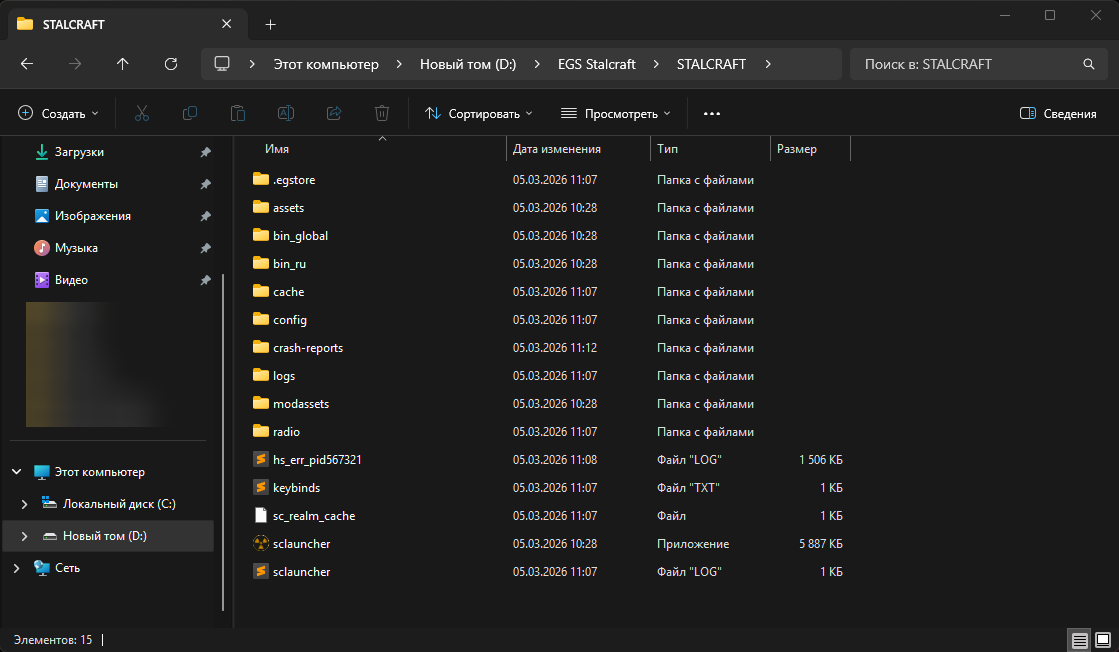Click the Rename icon in toolbar

coord(285,114)
